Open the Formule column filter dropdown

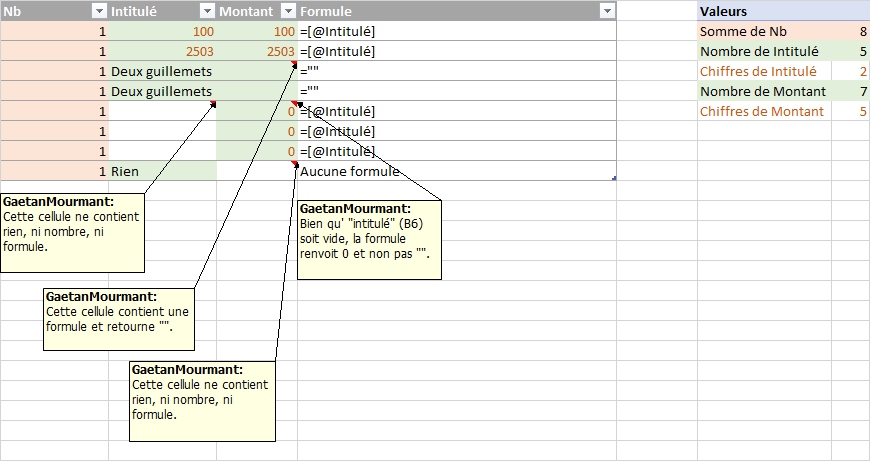click(x=608, y=11)
